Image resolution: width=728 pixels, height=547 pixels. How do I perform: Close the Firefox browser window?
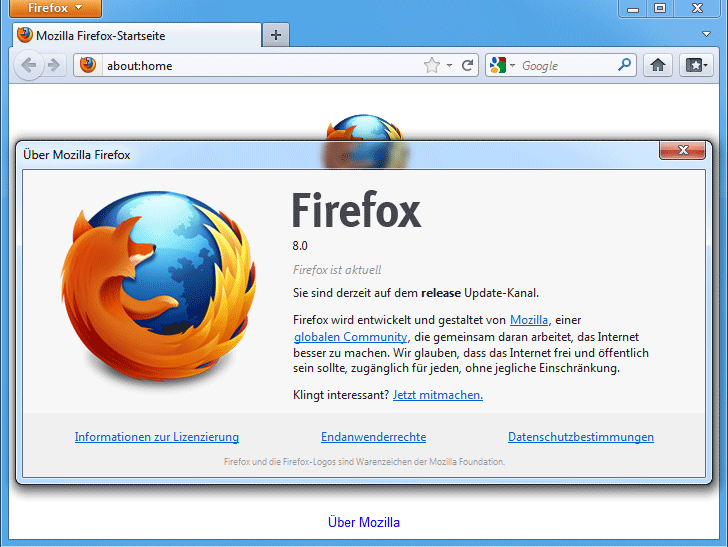pos(697,8)
